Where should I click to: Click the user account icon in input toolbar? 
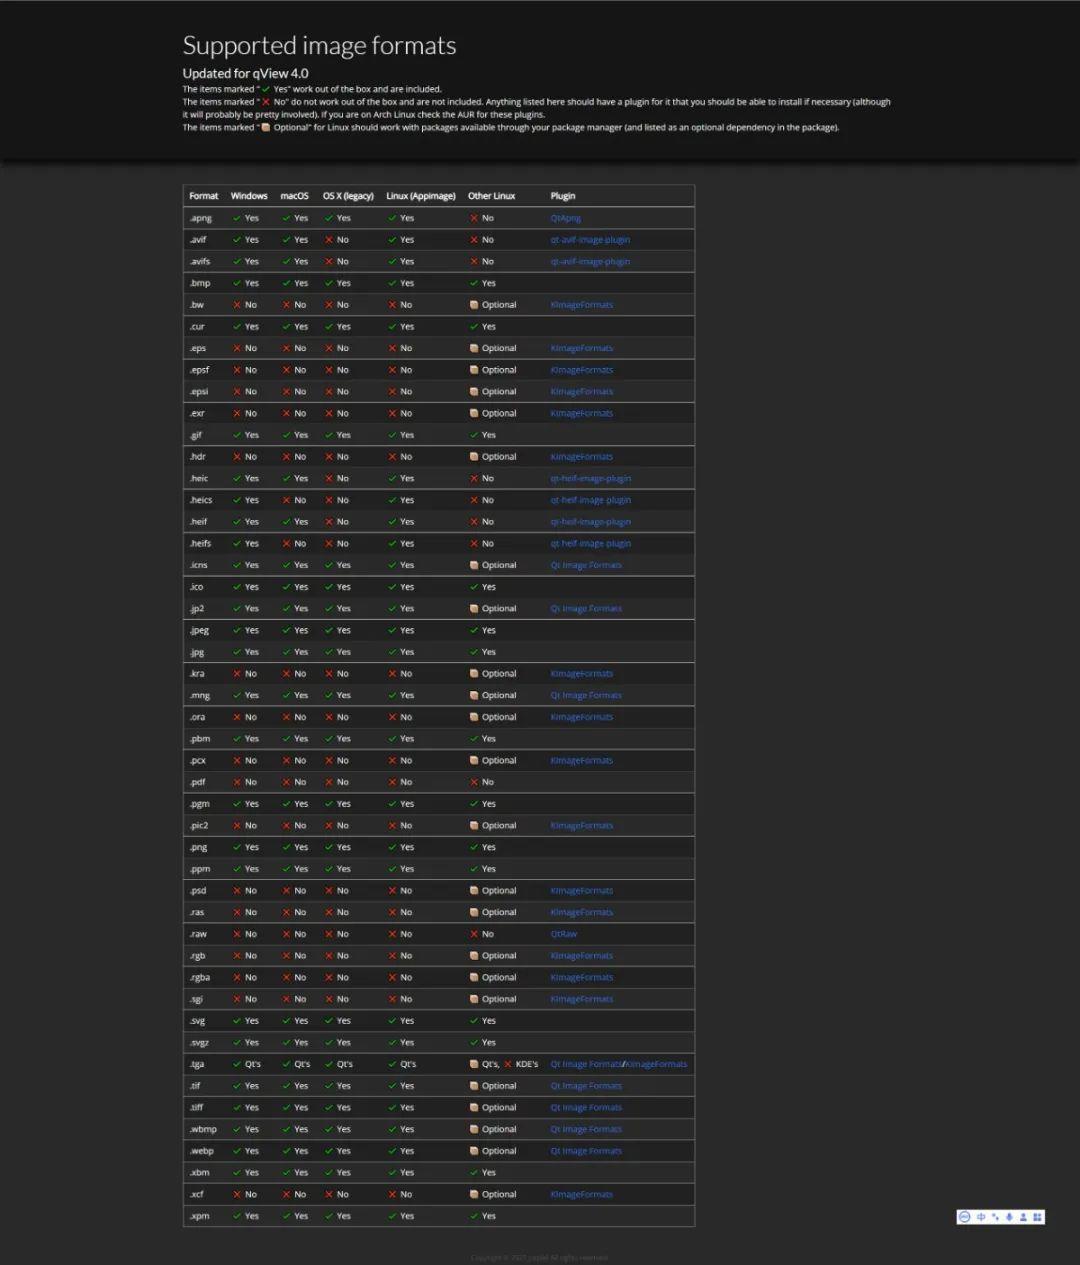click(x=1023, y=1217)
